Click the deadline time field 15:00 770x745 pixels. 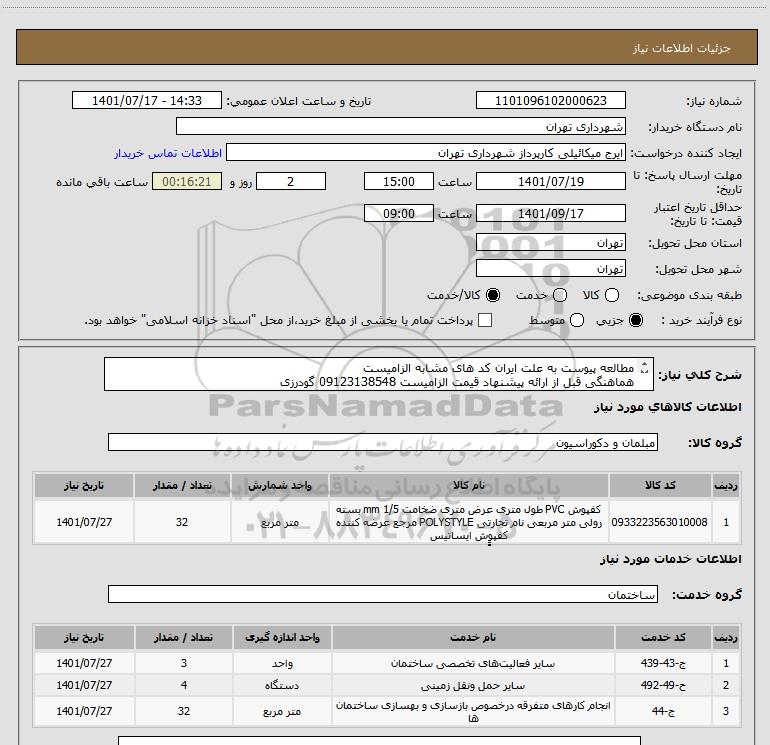[399, 181]
